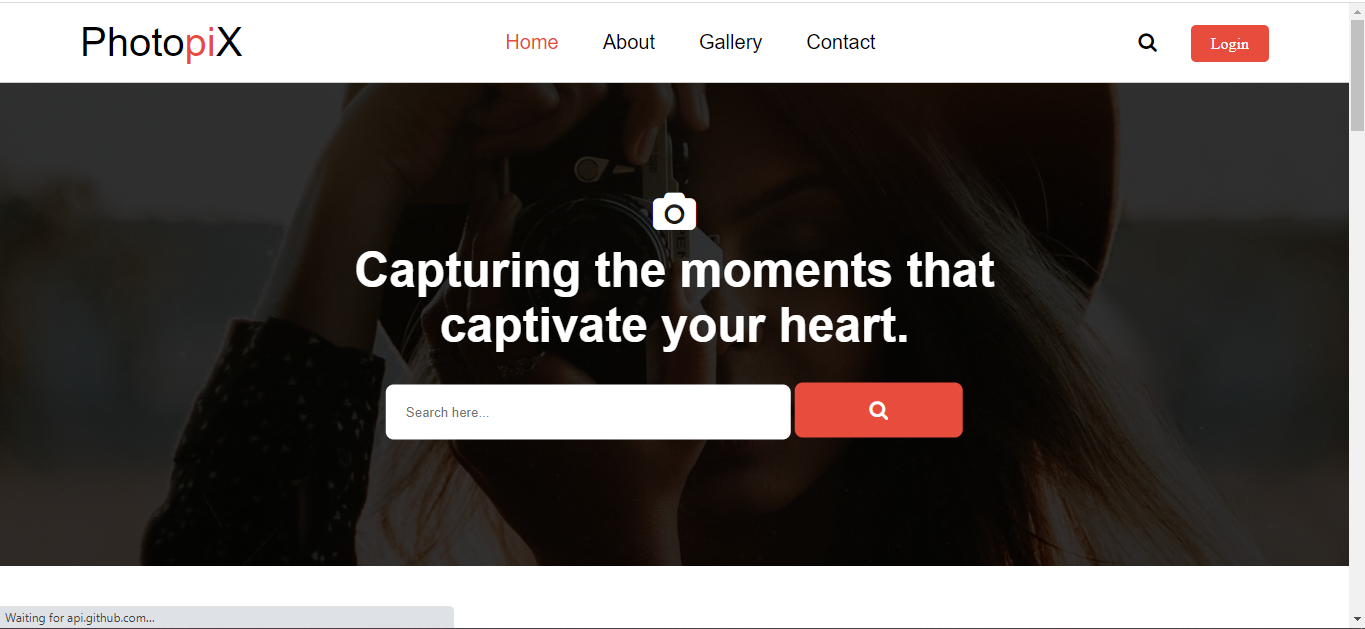Click the magnifier icon in the navigation bar
The height and width of the screenshot is (629, 1365).
(1147, 43)
